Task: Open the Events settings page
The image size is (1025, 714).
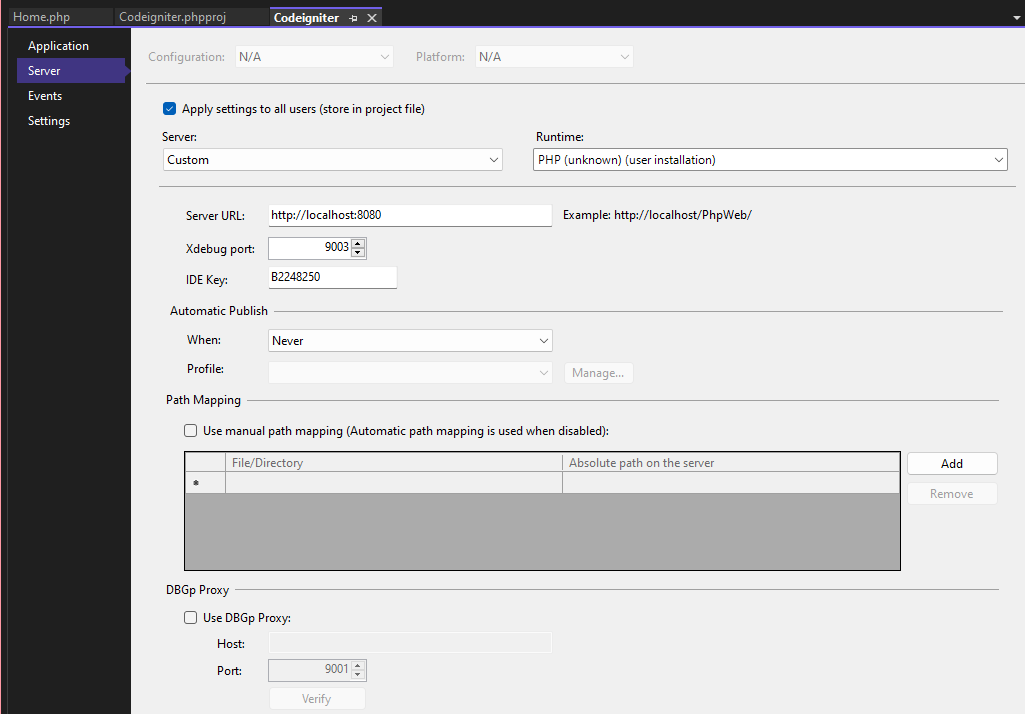Action: point(45,96)
